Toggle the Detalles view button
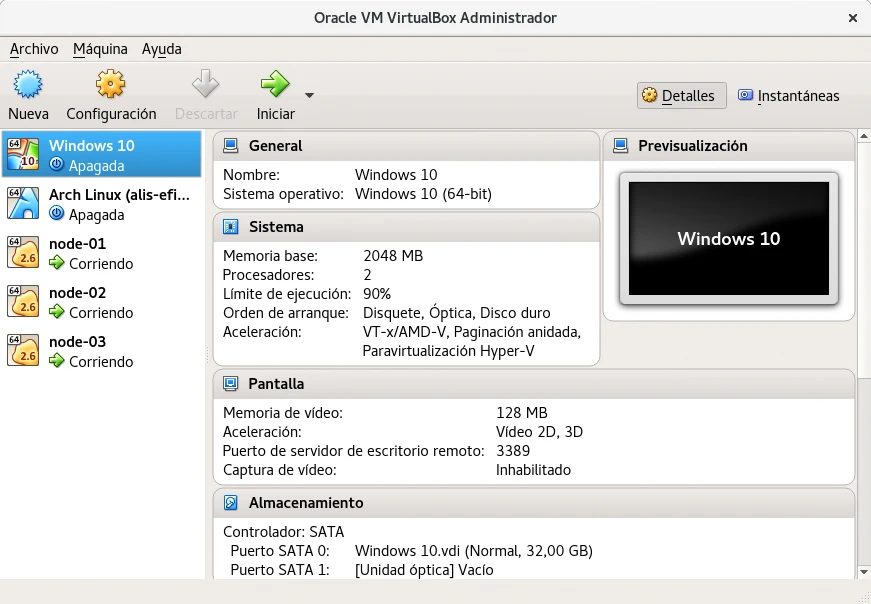871x604 pixels. pyautogui.click(x=681, y=96)
